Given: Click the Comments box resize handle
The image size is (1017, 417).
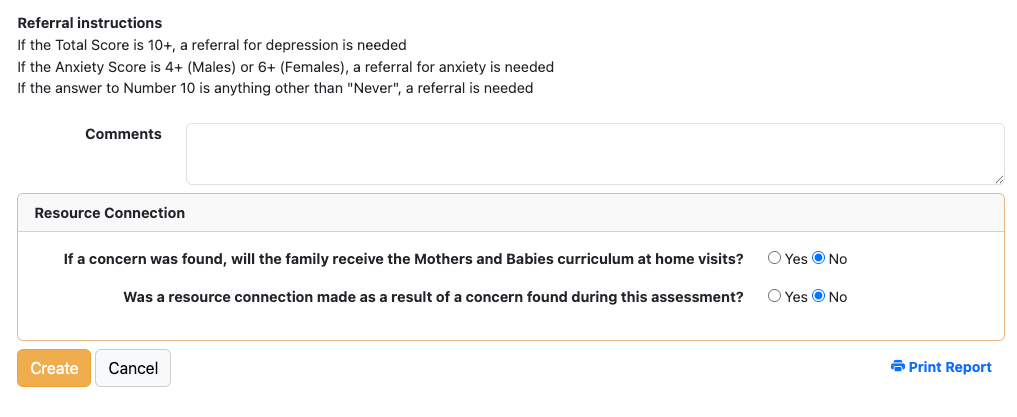Looking at the screenshot, I should (x=999, y=180).
